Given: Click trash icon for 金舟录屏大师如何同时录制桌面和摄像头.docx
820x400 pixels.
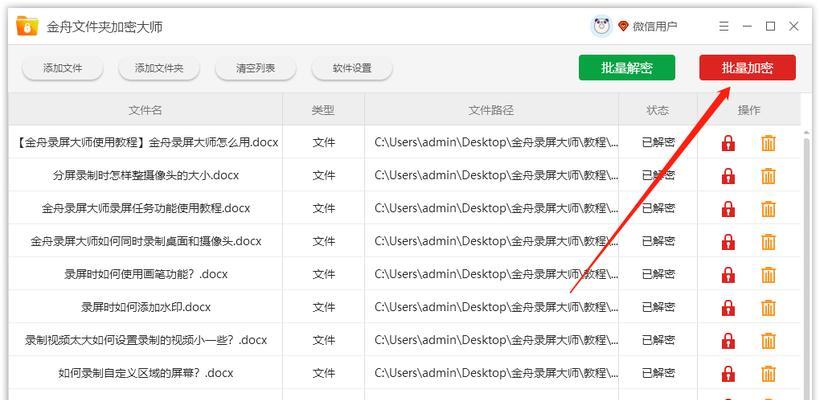Looking at the screenshot, I should click(x=768, y=242).
